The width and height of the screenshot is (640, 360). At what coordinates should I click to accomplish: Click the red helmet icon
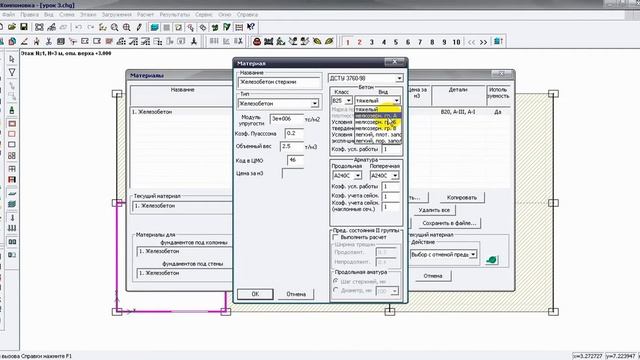pos(257,41)
